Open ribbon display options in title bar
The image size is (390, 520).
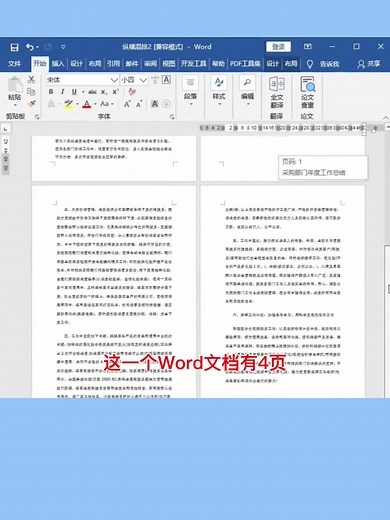point(308,47)
